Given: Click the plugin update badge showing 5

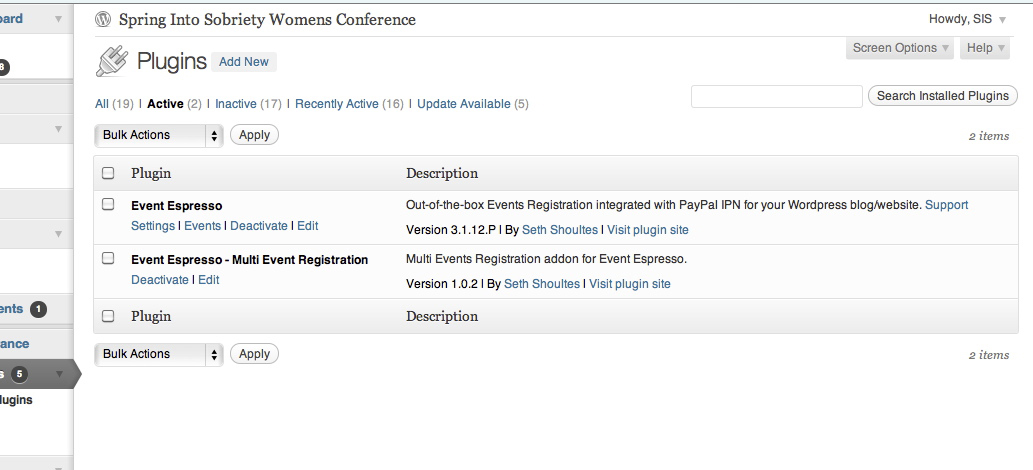Looking at the screenshot, I should (20, 374).
